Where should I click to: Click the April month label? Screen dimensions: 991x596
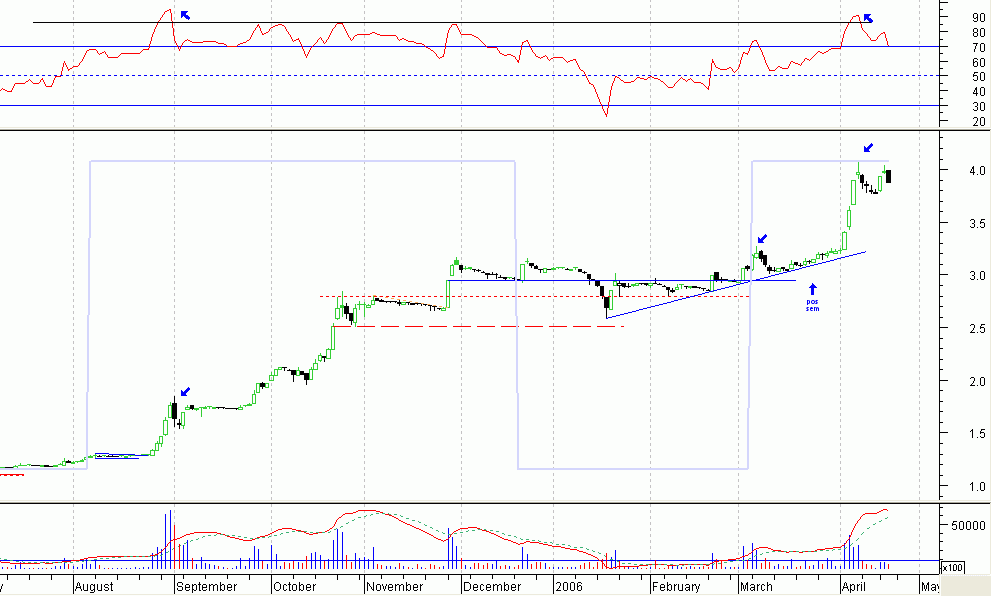click(853, 587)
